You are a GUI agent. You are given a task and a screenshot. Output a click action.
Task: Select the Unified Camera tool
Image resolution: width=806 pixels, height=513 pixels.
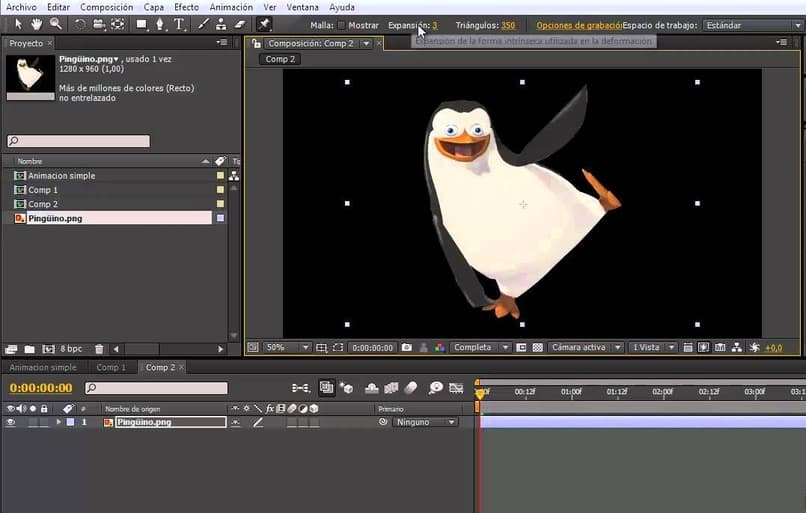click(99, 24)
